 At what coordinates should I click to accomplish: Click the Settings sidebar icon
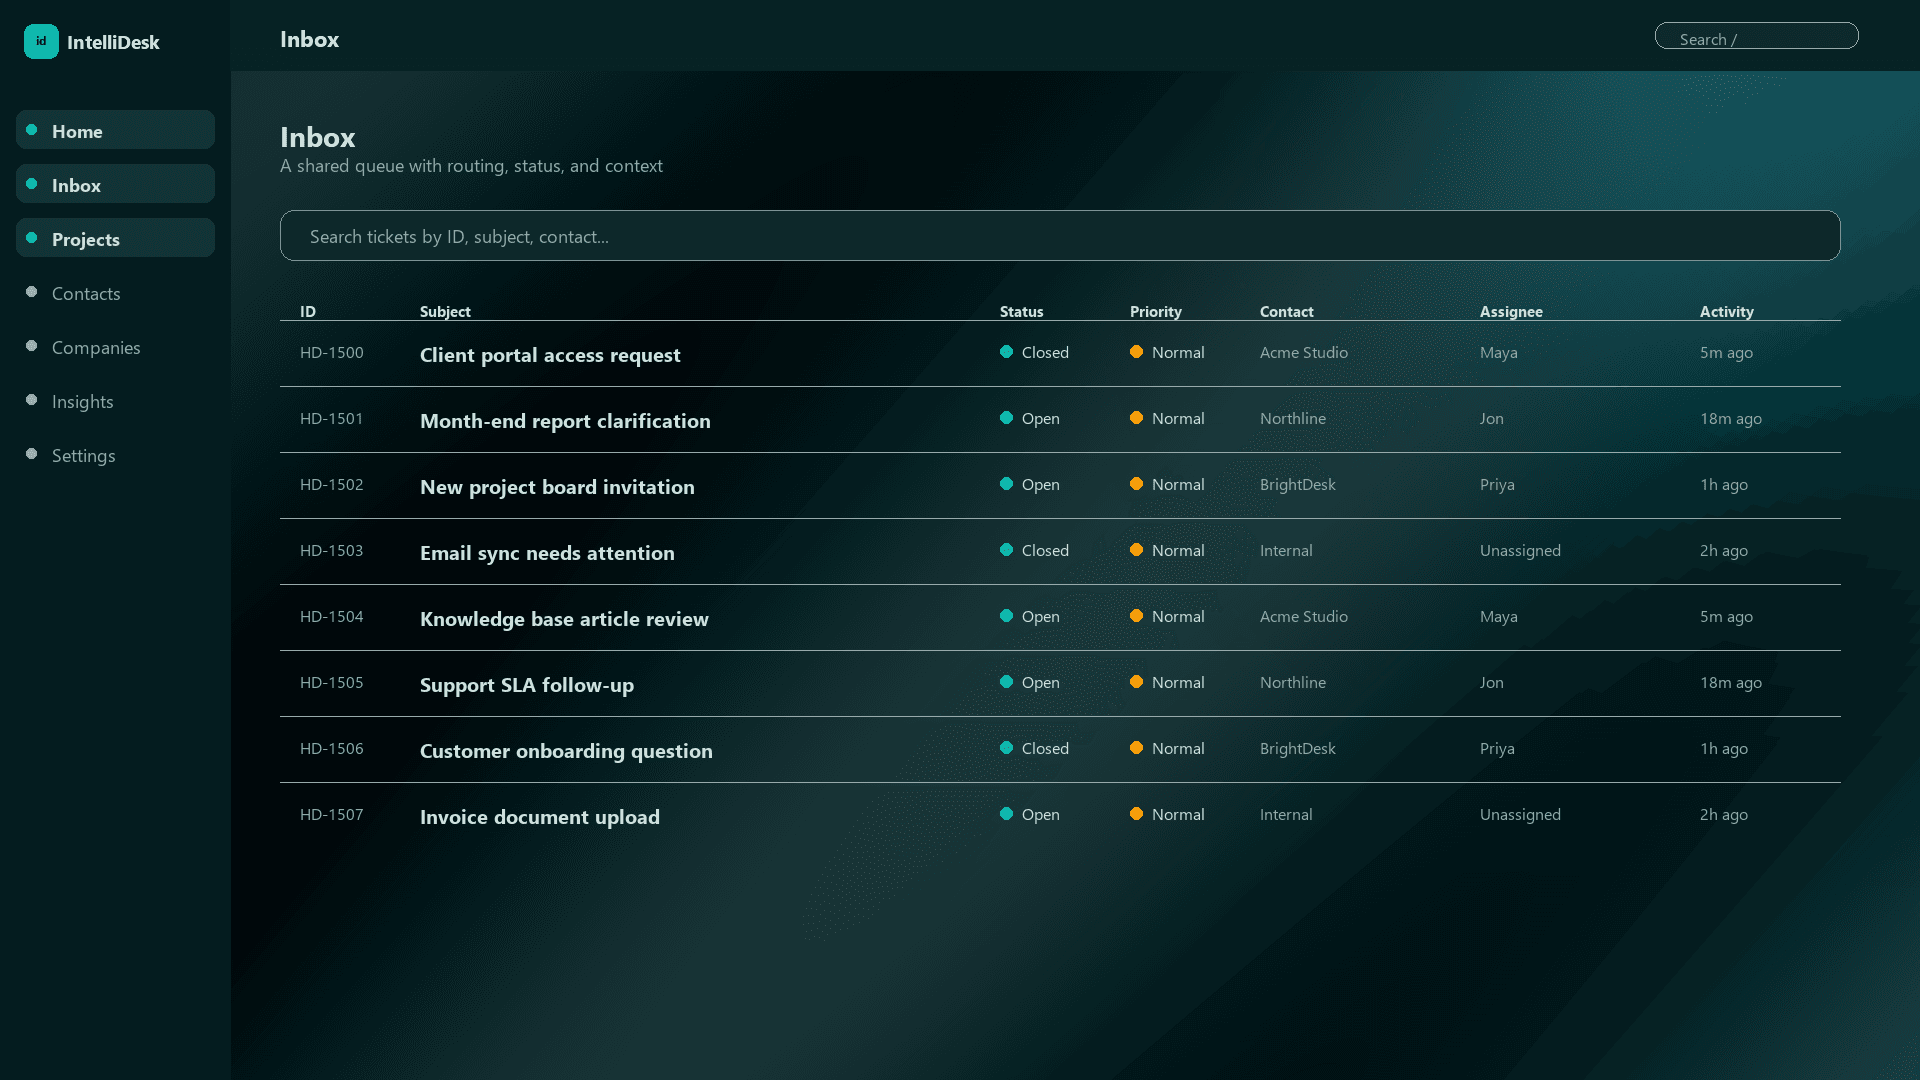pyautogui.click(x=33, y=454)
